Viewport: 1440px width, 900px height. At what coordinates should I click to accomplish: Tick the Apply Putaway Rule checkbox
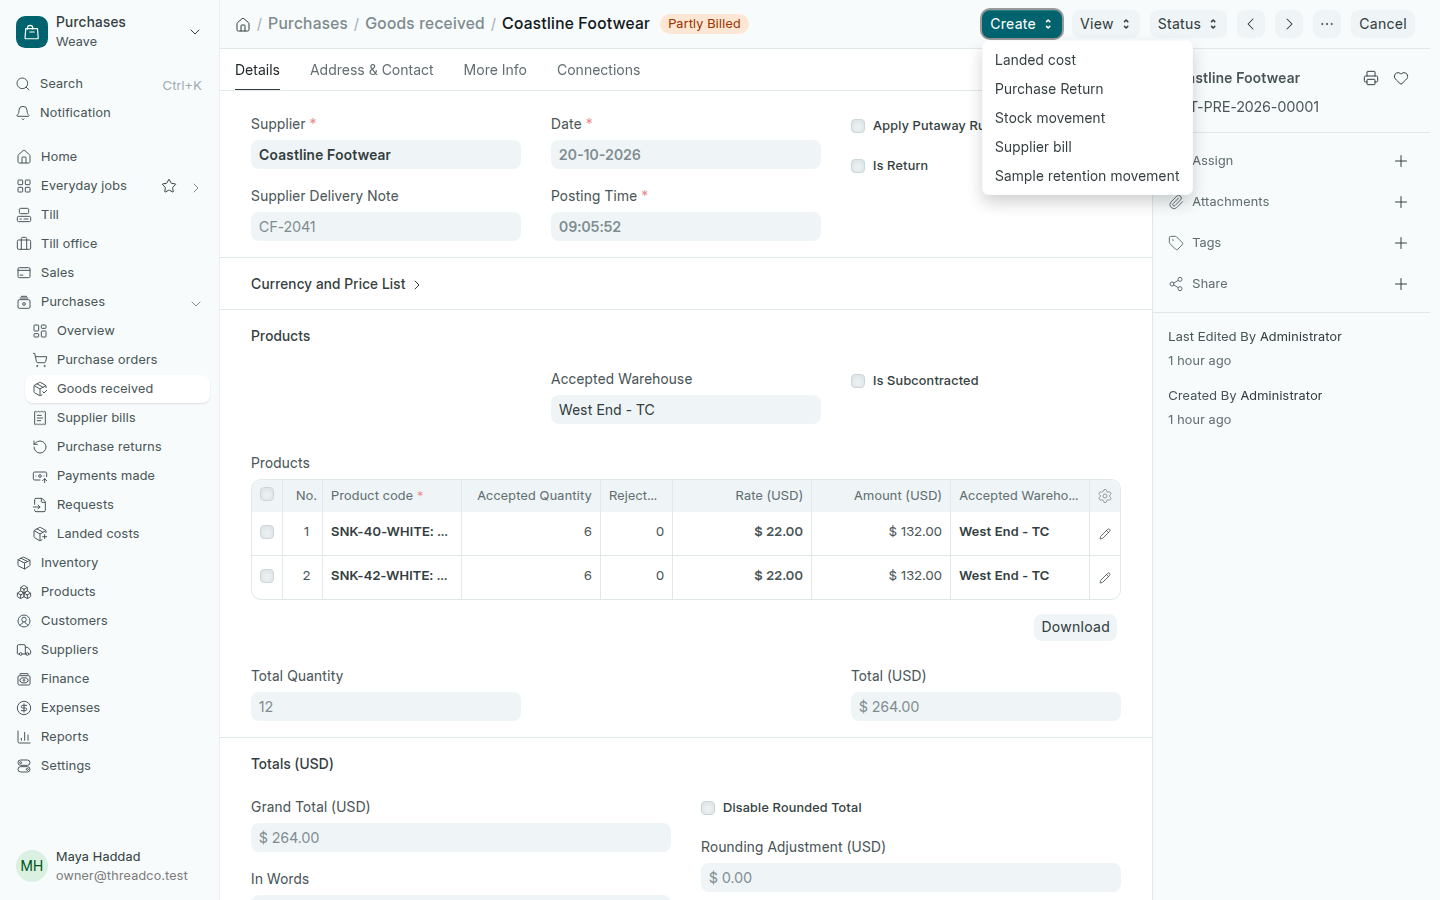pos(858,126)
